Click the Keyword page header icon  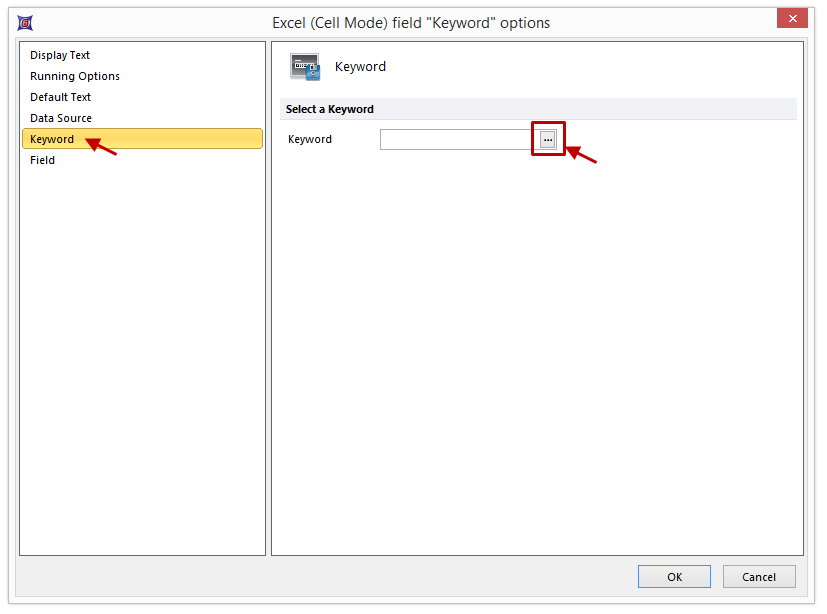[305, 67]
